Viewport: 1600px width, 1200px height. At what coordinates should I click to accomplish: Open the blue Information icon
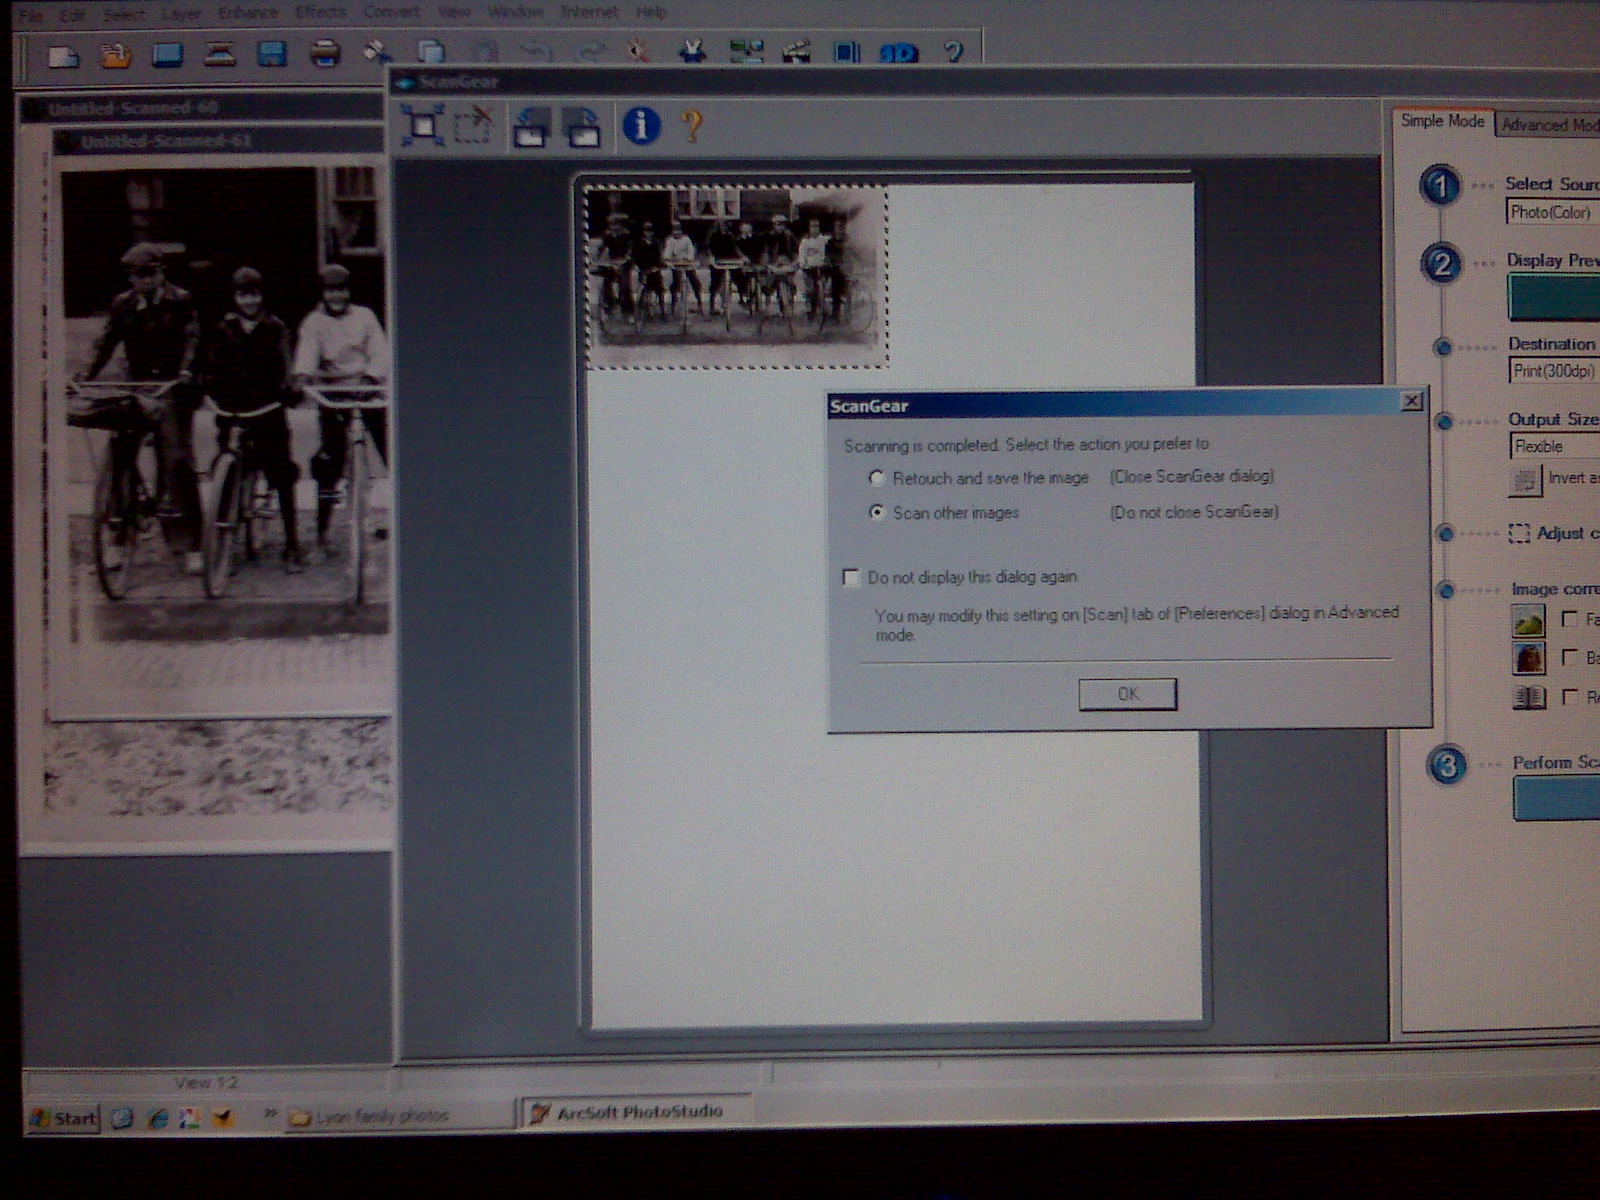coord(641,126)
